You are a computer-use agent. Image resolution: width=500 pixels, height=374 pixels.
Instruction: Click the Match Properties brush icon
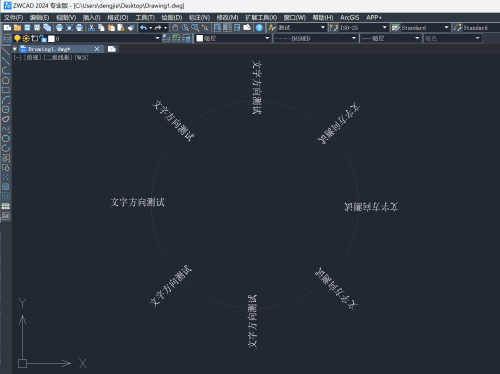click(131, 28)
